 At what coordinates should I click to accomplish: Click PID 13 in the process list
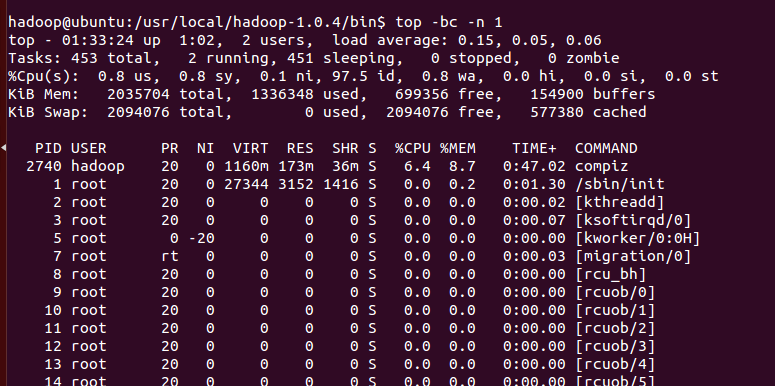coord(53,364)
